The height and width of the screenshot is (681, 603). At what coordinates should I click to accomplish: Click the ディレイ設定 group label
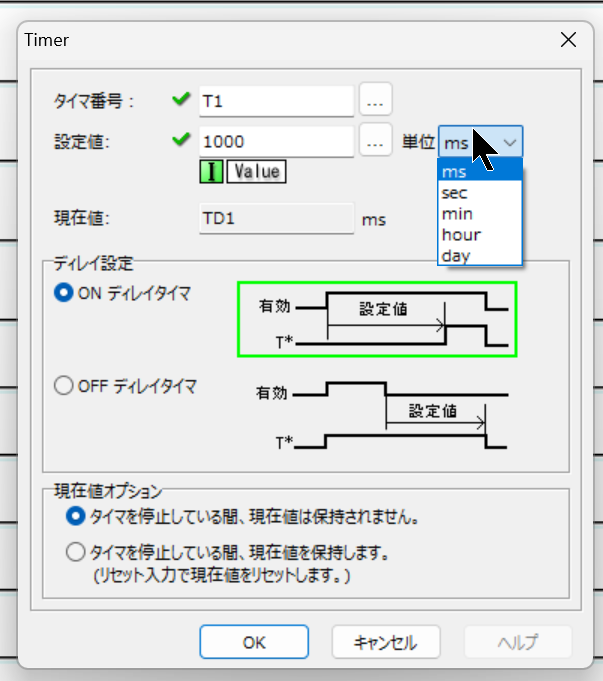click(x=93, y=263)
